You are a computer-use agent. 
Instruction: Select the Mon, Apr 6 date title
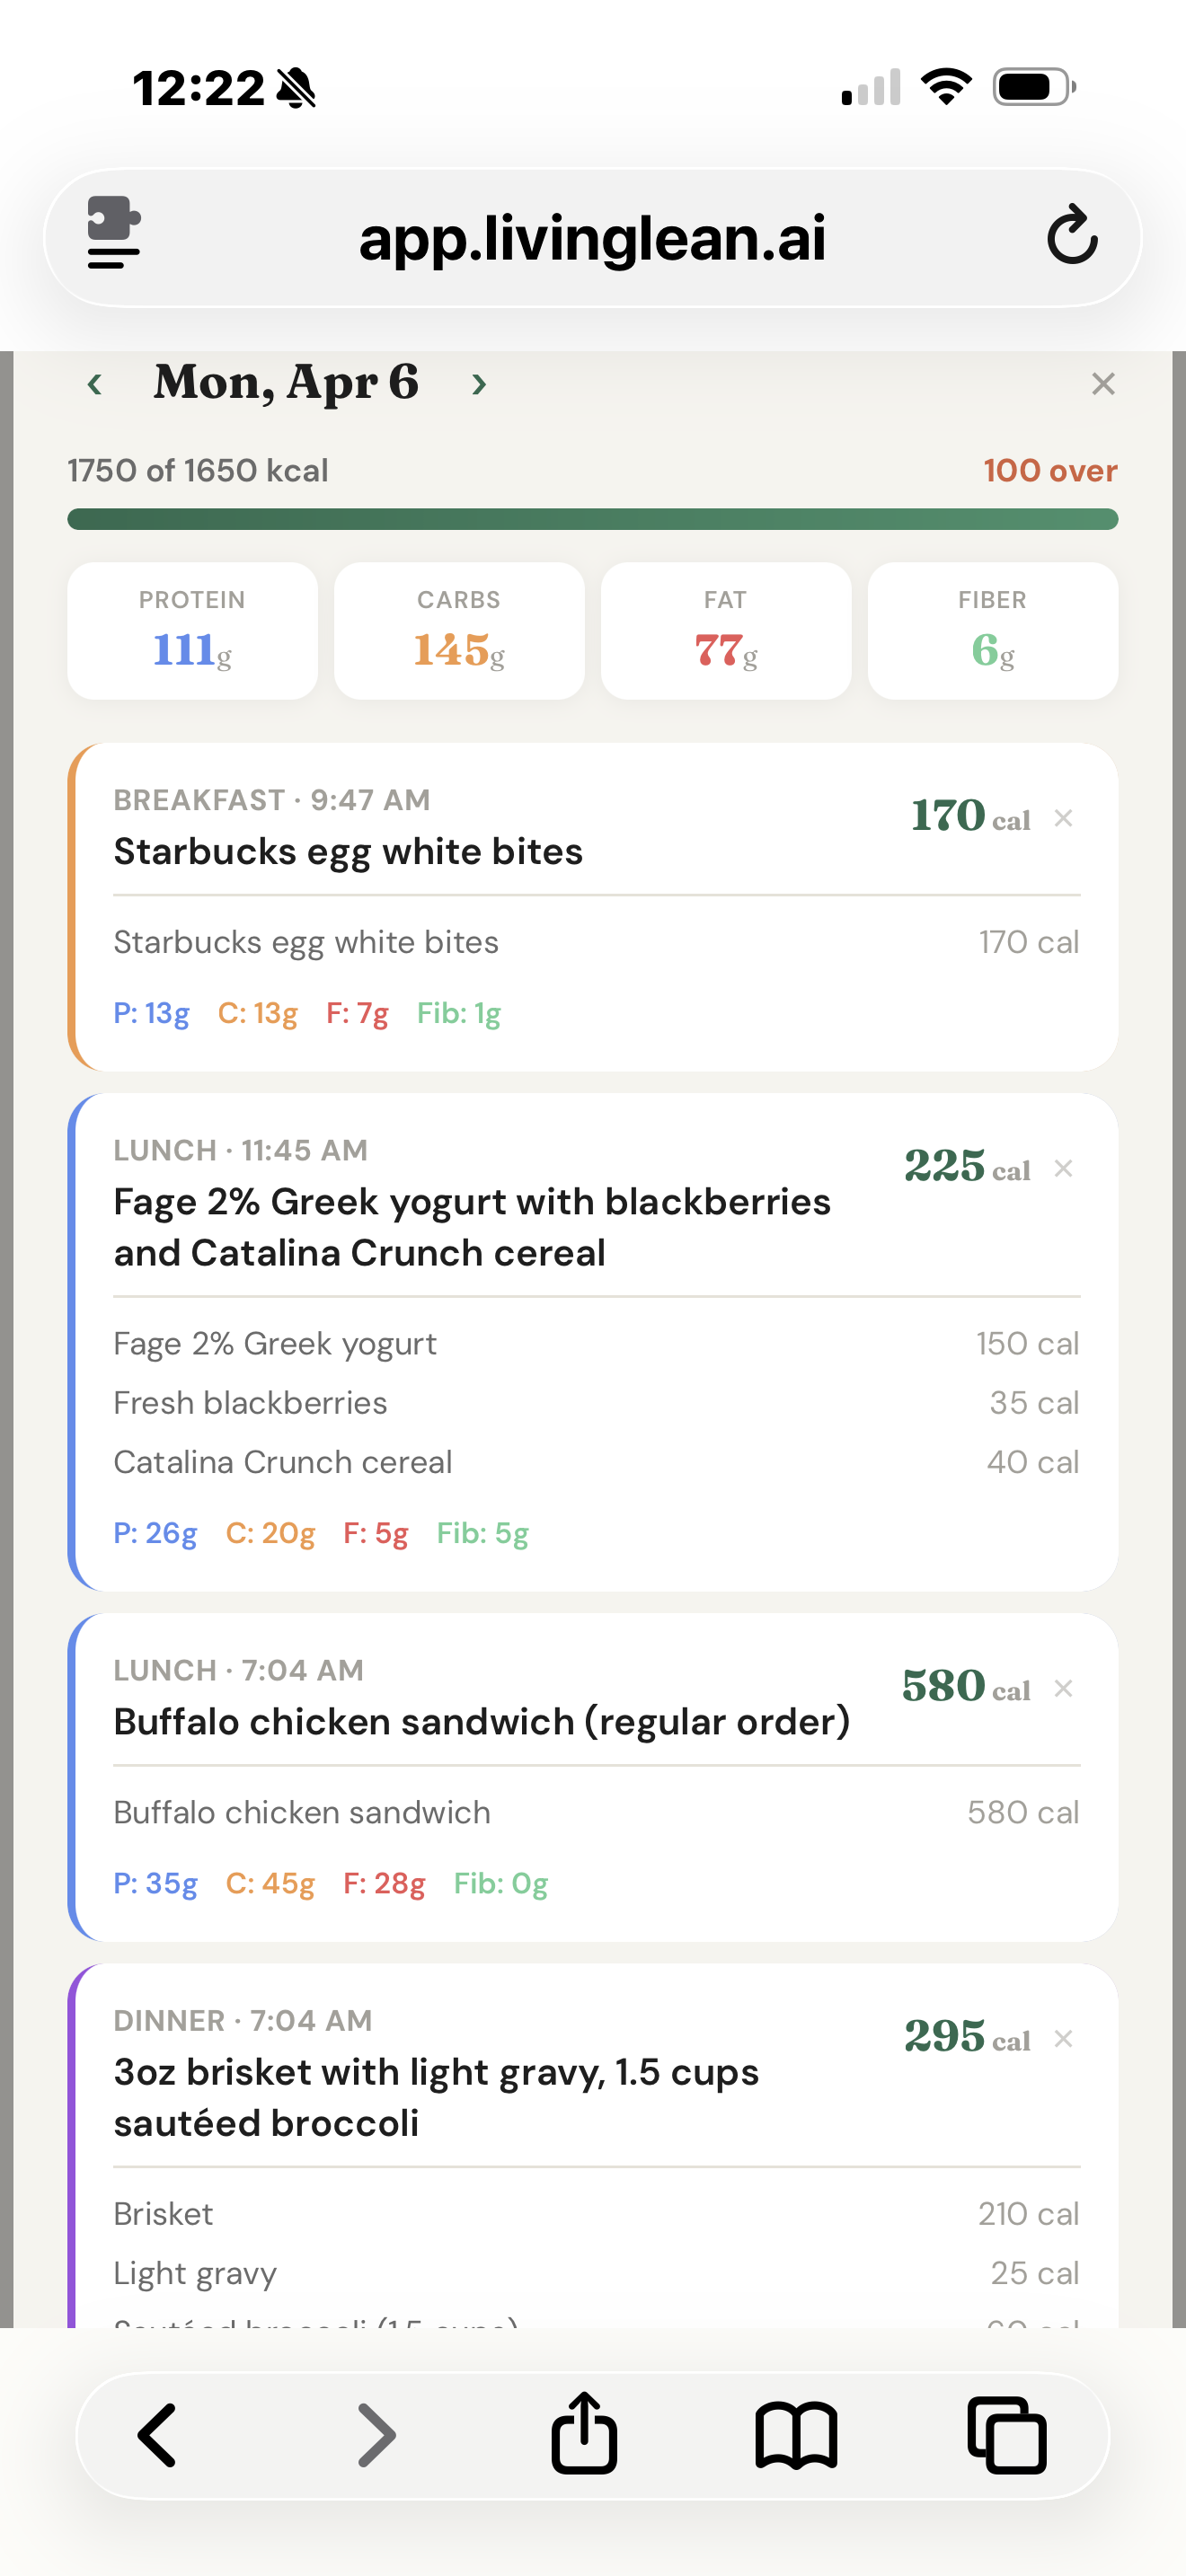(288, 383)
